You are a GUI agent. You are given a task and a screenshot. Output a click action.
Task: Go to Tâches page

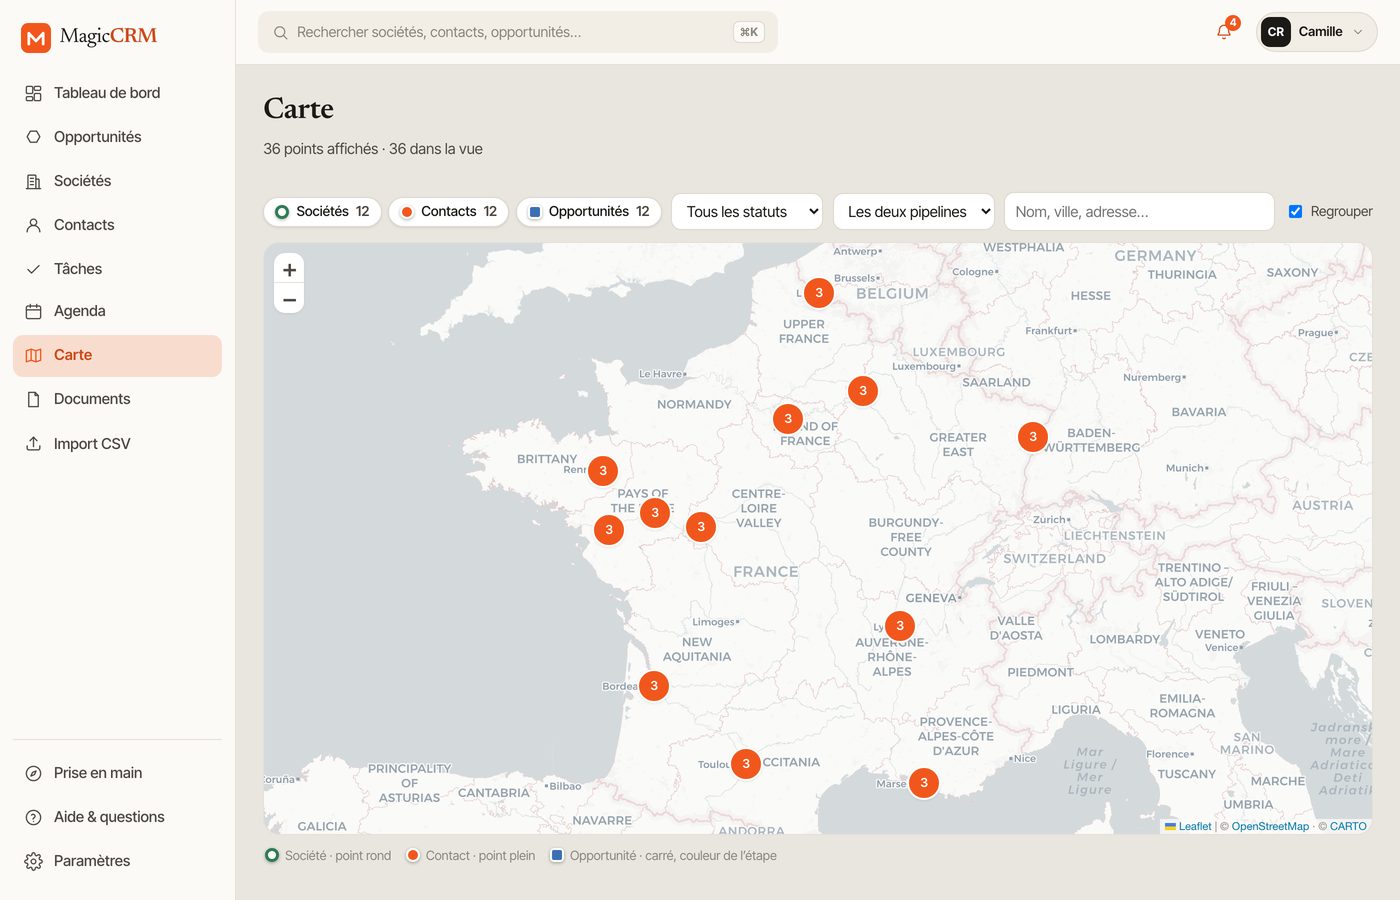[117, 269]
